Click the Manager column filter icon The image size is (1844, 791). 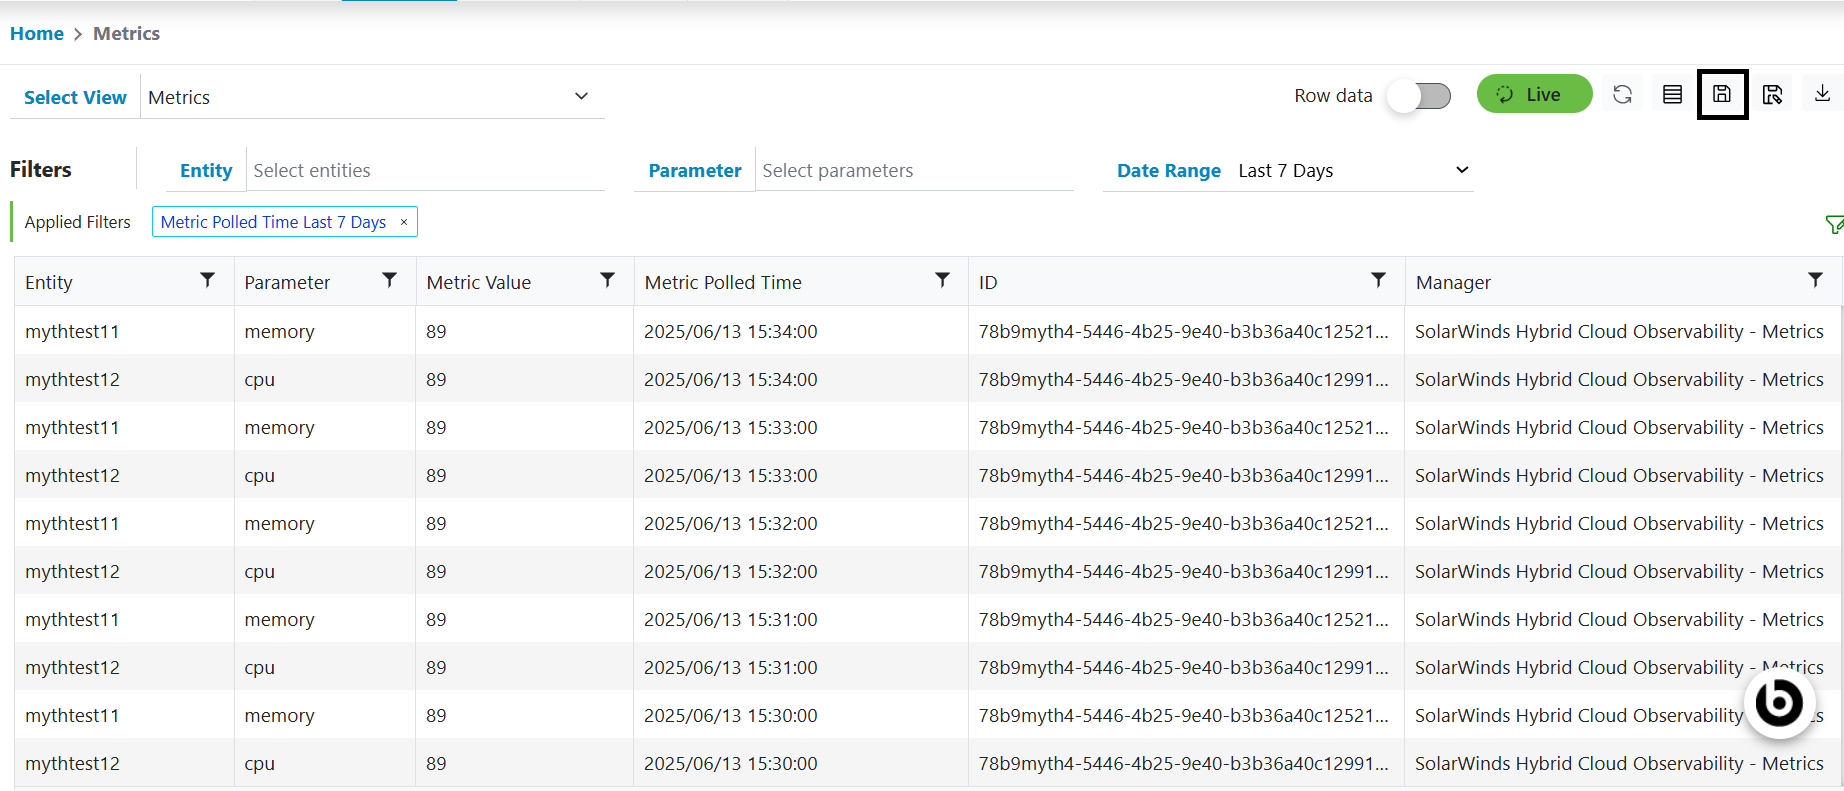[x=1815, y=281]
